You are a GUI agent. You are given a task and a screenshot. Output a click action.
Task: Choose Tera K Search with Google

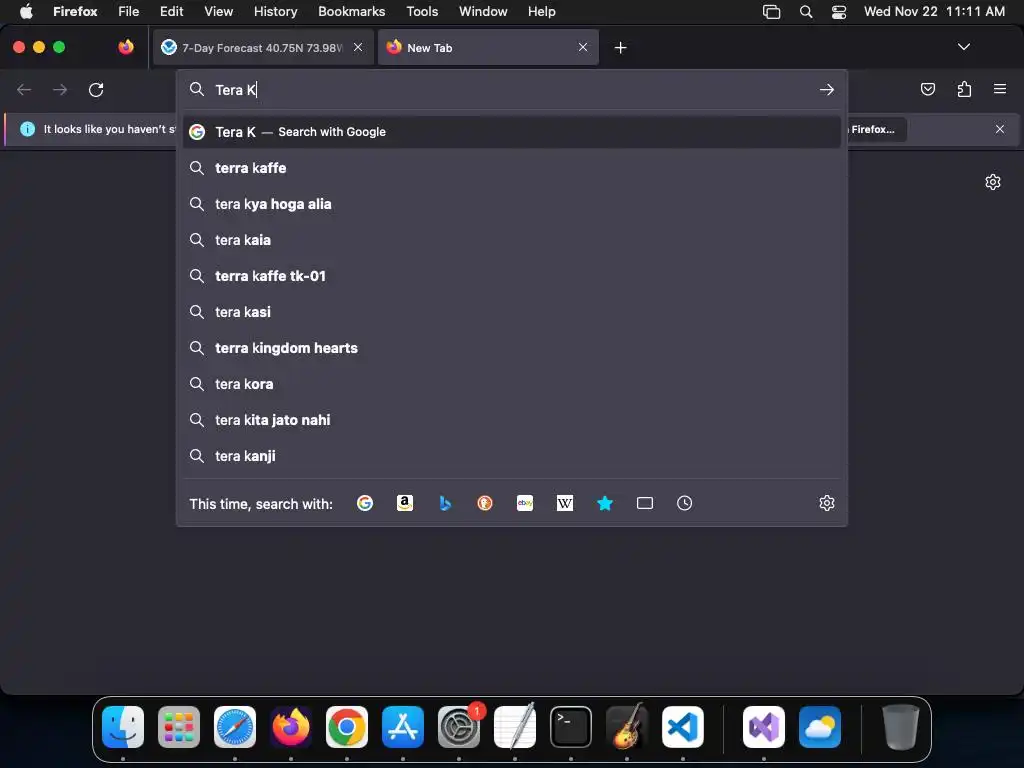(x=511, y=132)
